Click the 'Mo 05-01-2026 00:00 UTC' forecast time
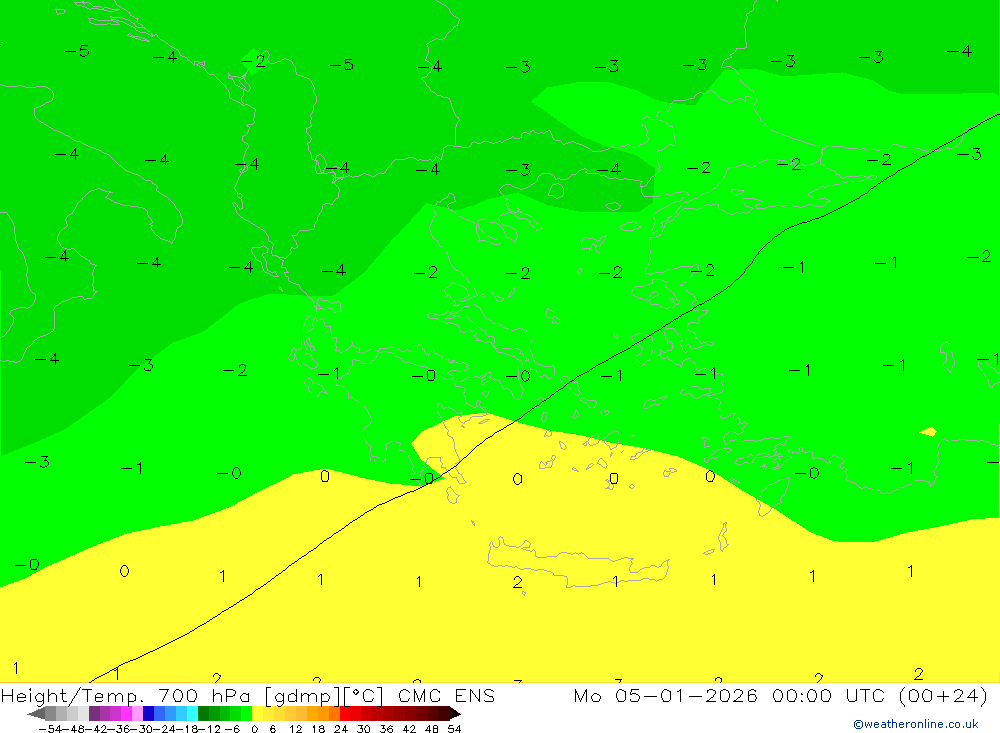 click(x=732, y=695)
